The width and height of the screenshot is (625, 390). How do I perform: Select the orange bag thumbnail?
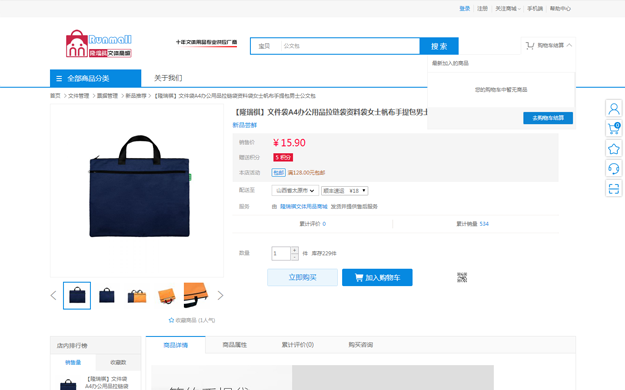click(167, 295)
